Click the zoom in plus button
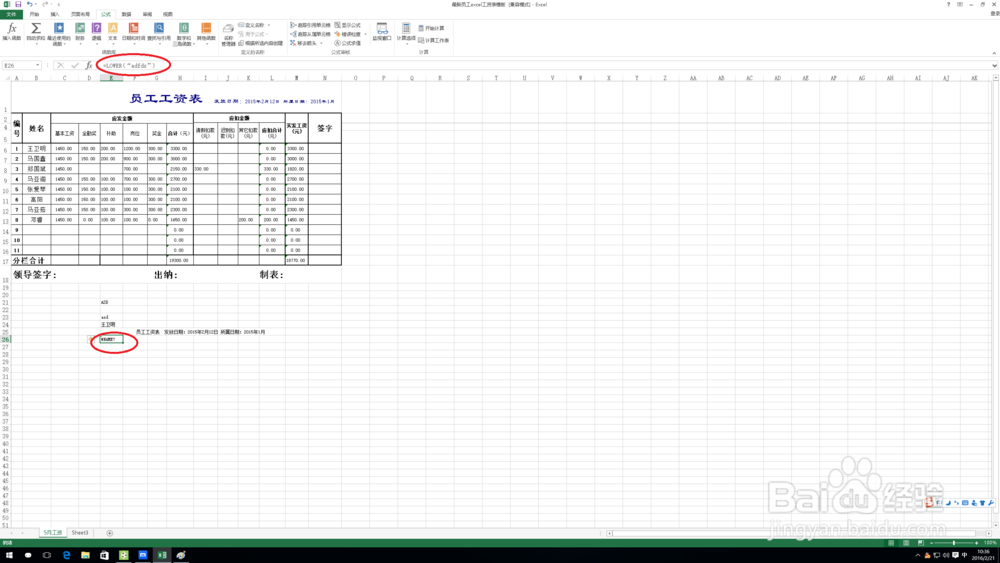This screenshot has width=1000, height=563. click(976, 543)
